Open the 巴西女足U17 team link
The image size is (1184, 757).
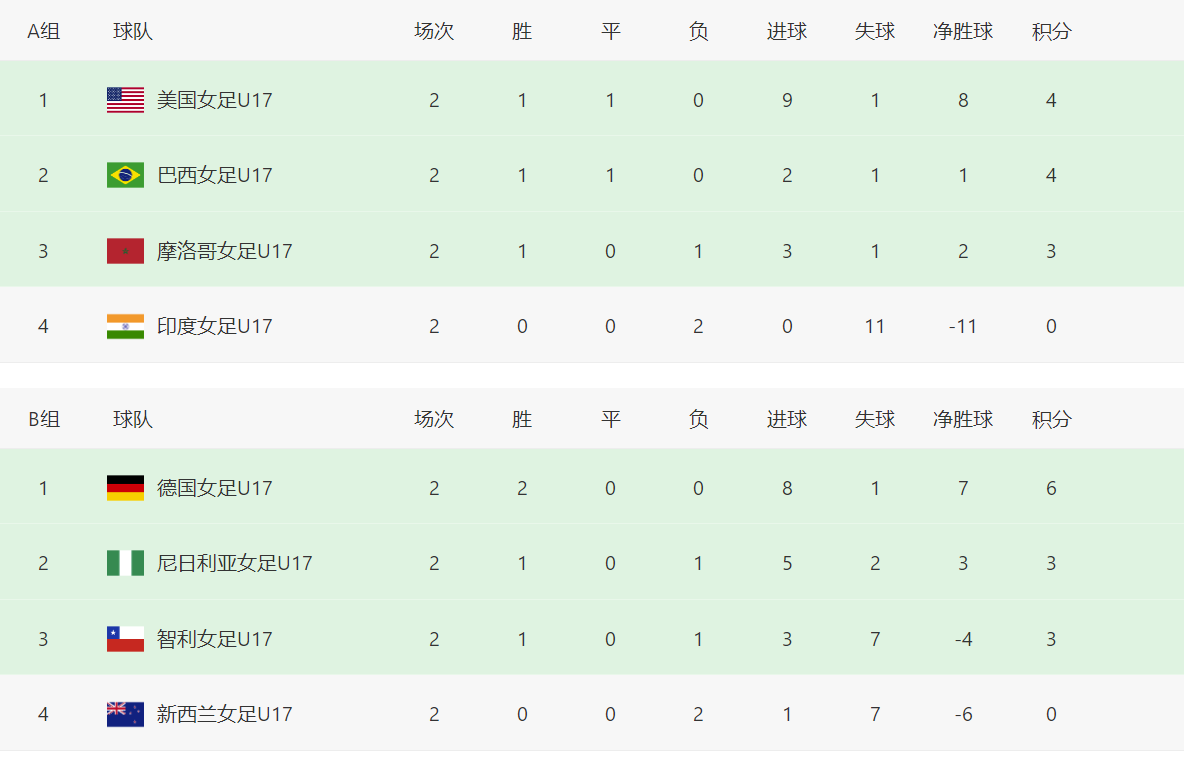point(214,176)
